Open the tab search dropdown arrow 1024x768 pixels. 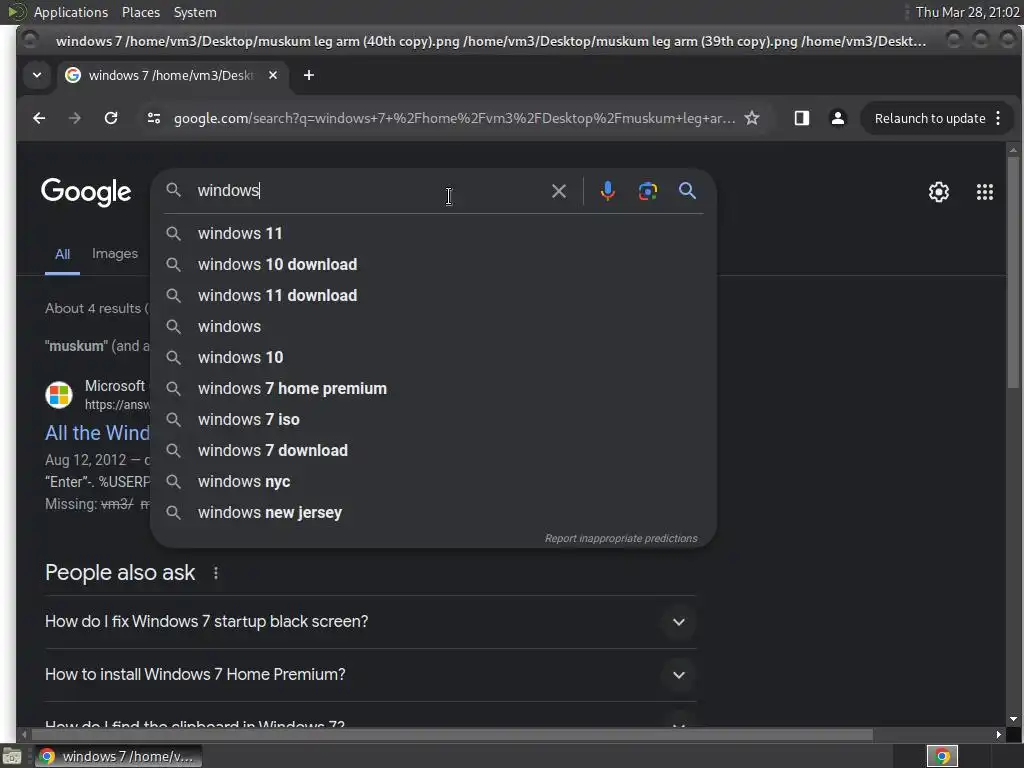37,75
